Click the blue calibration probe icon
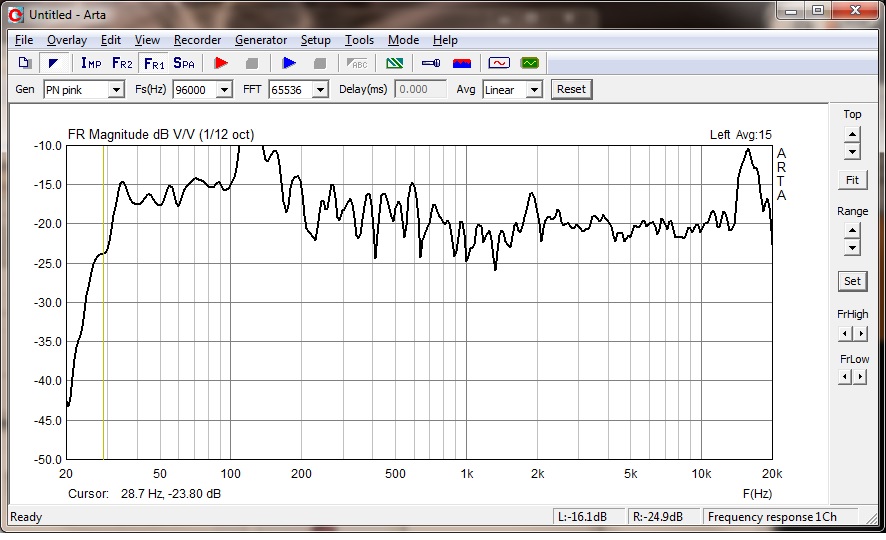Viewport: 886px width, 540px height. point(431,63)
